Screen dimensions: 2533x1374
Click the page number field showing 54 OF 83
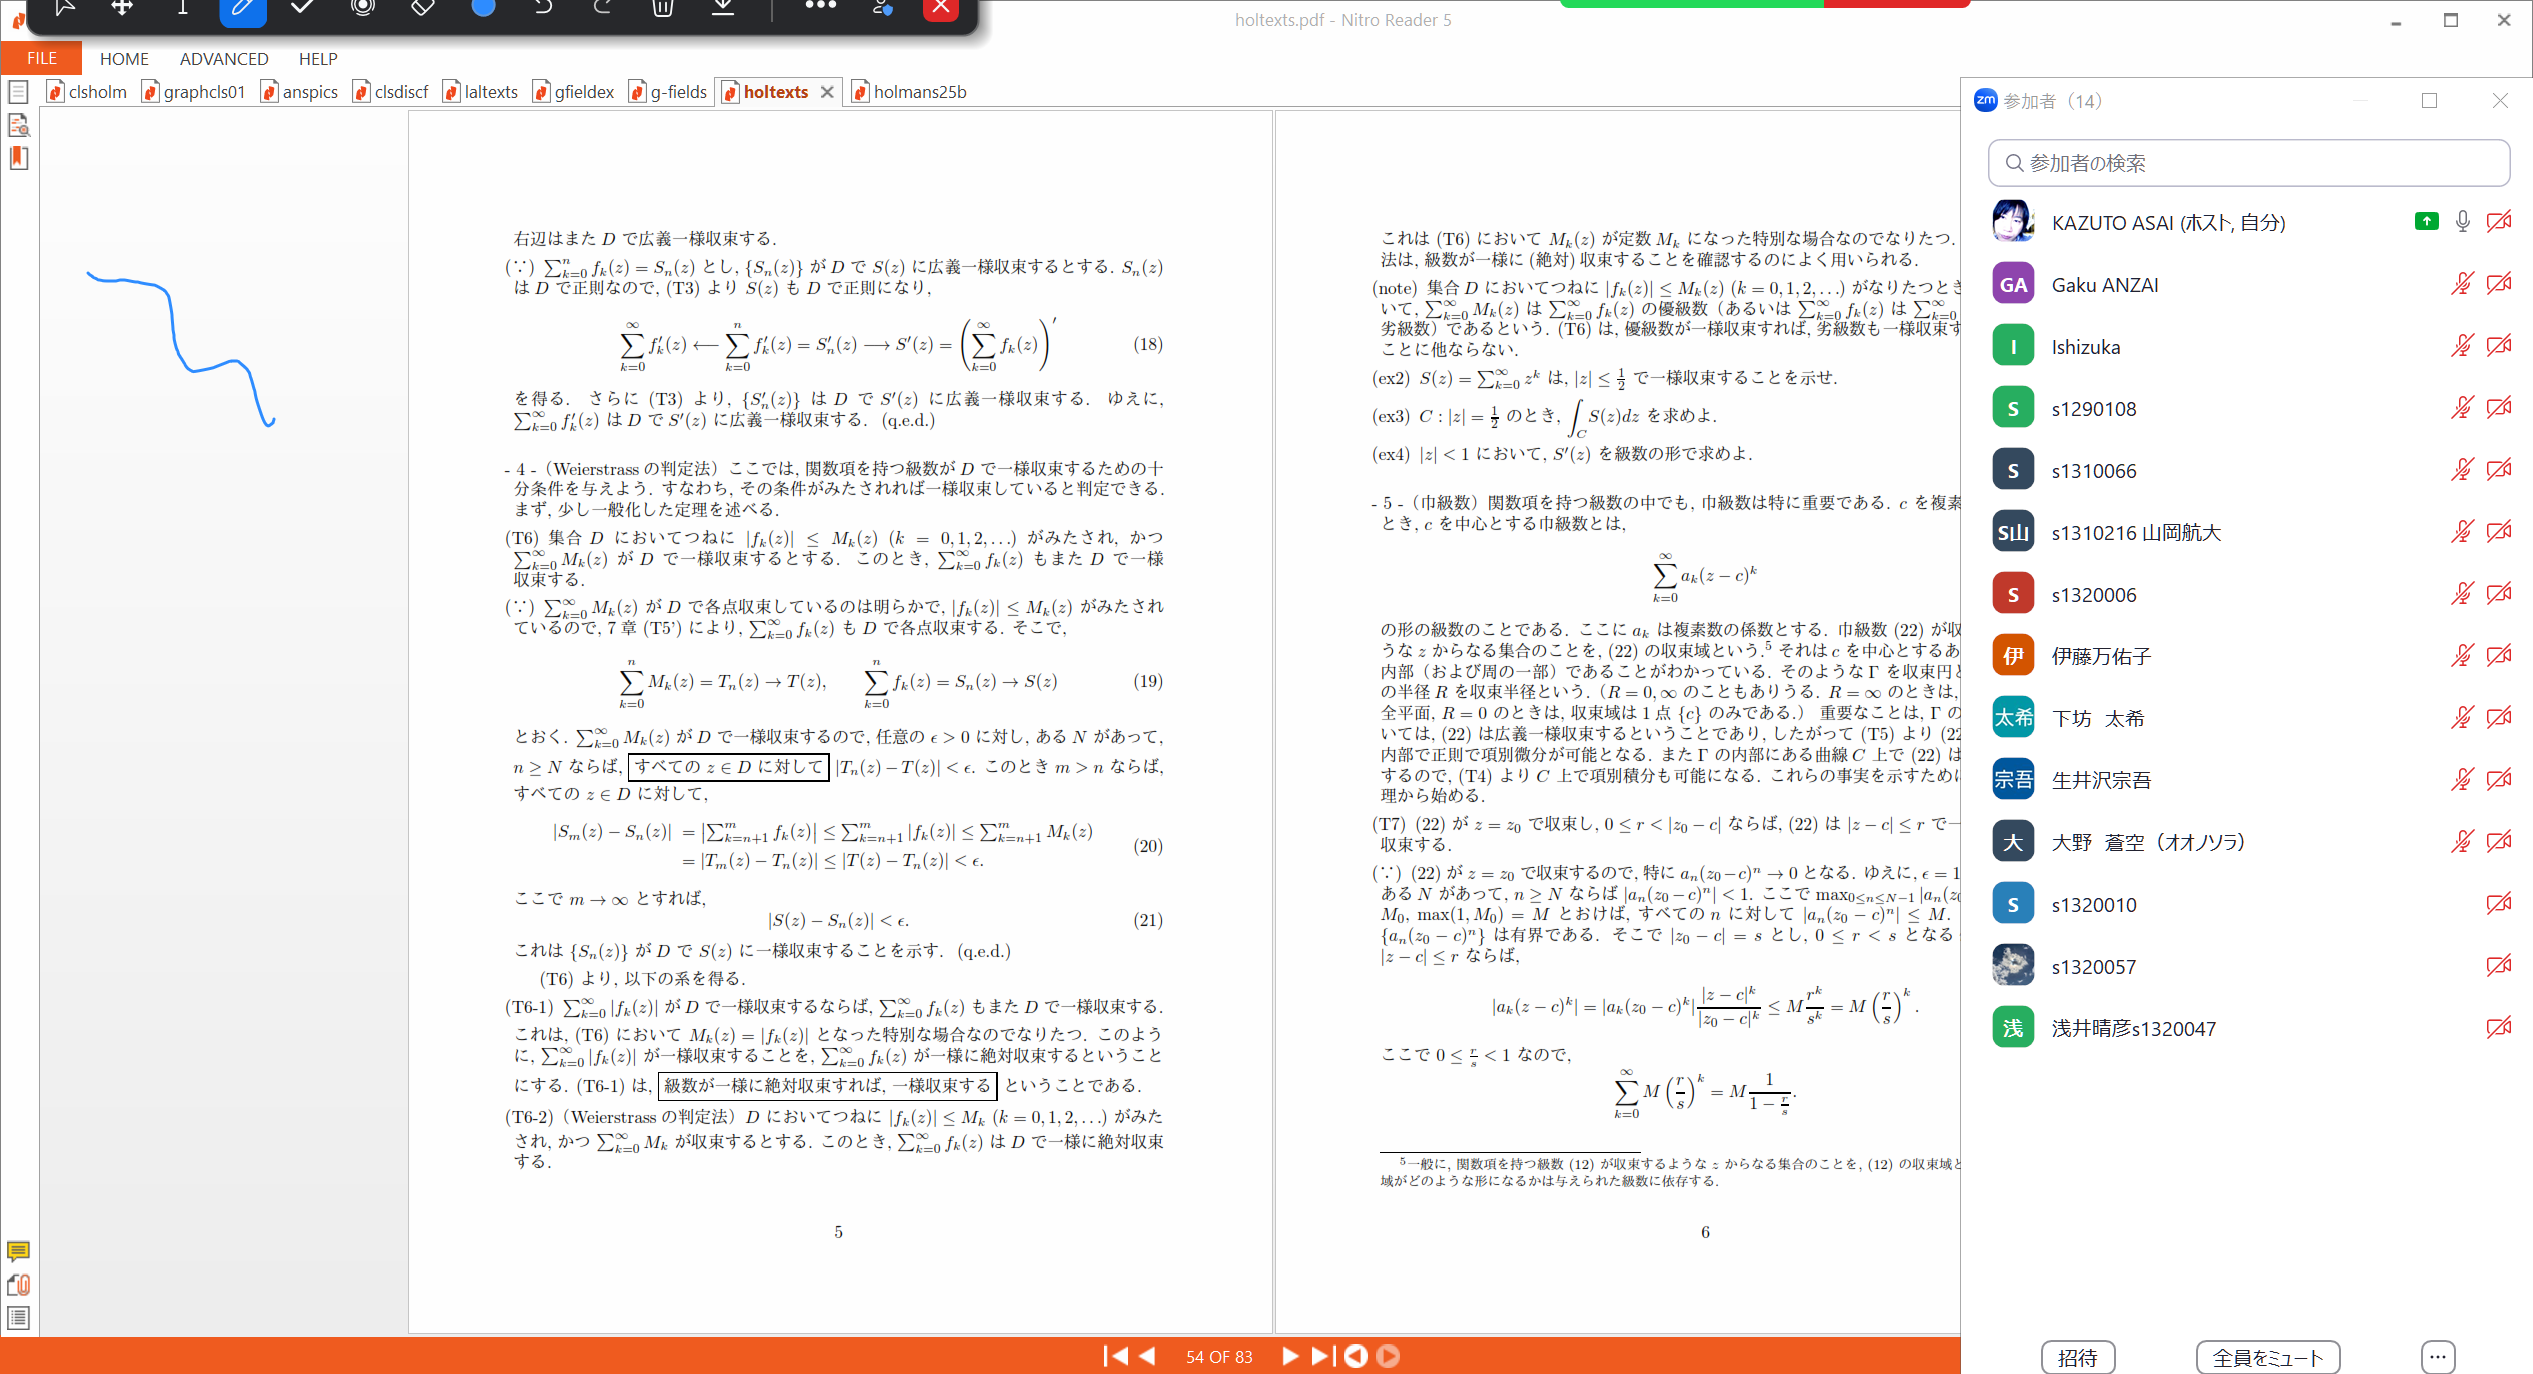[x=1219, y=1356]
